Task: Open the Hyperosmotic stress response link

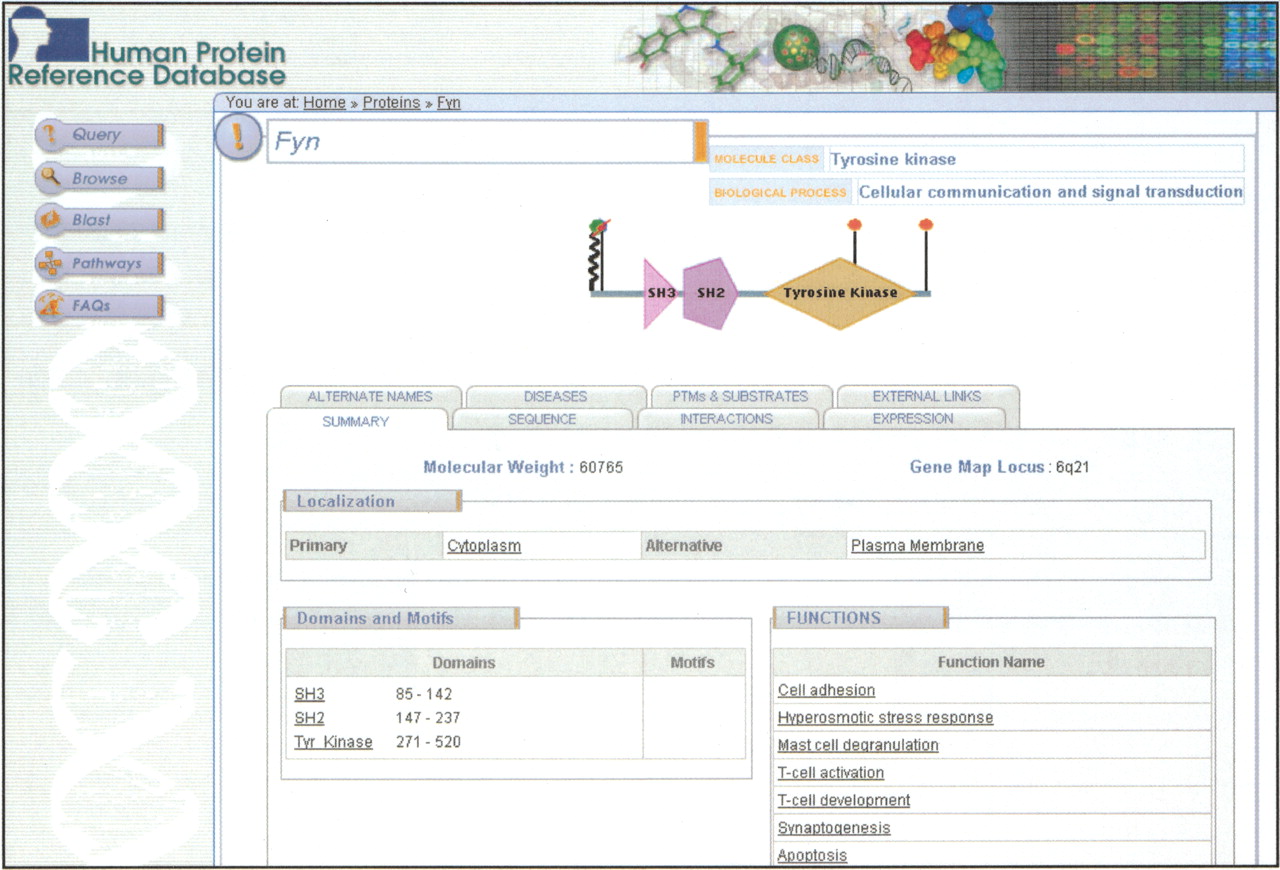Action: [x=886, y=718]
